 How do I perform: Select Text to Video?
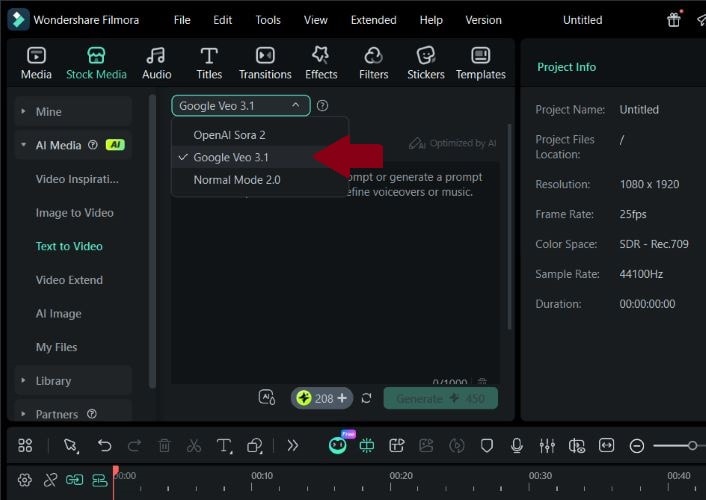tap(69, 246)
